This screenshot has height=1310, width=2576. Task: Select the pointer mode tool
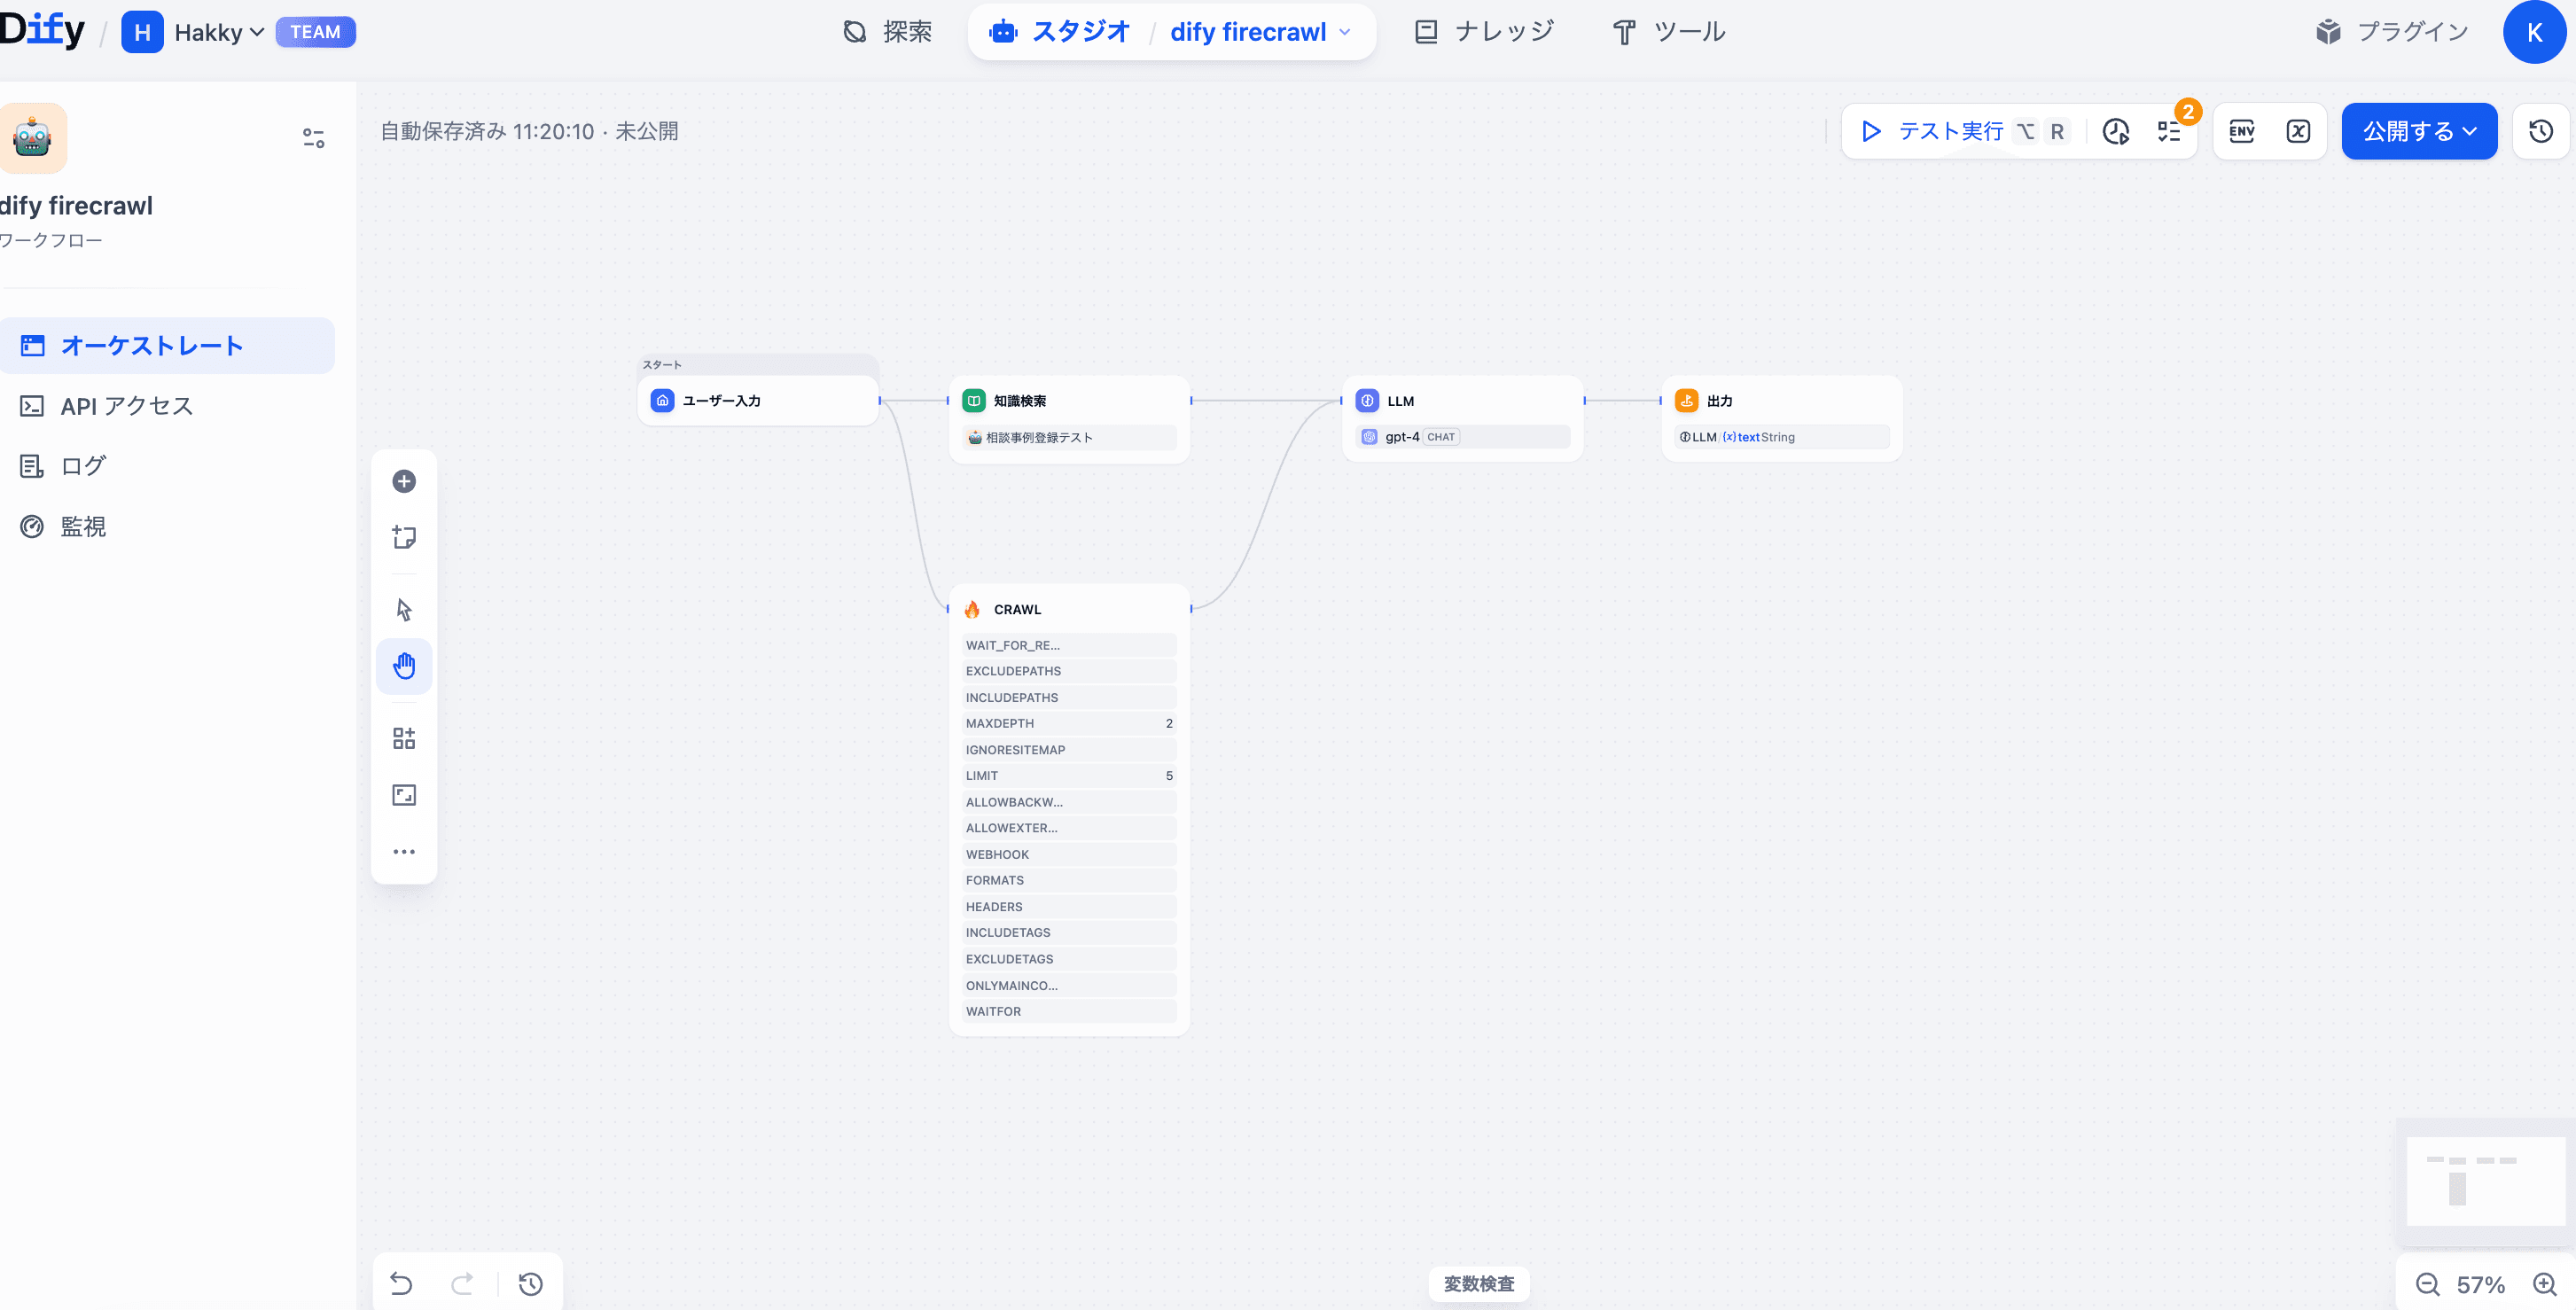pyautogui.click(x=404, y=609)
